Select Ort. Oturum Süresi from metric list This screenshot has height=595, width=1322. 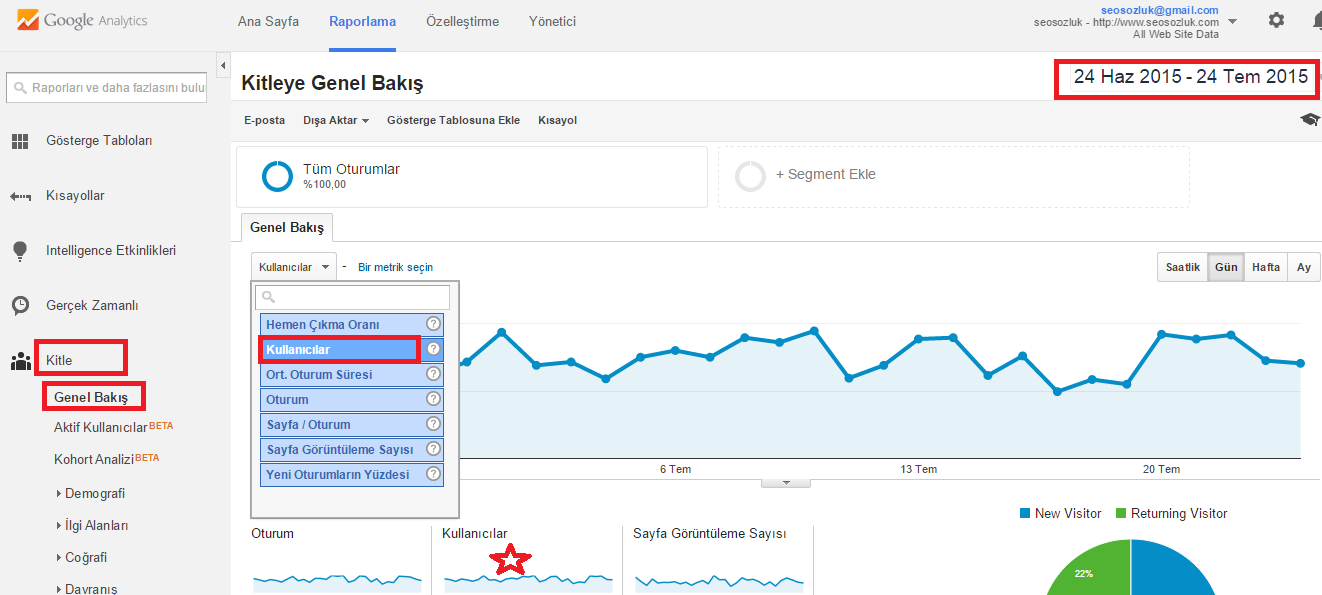point(342,374)
